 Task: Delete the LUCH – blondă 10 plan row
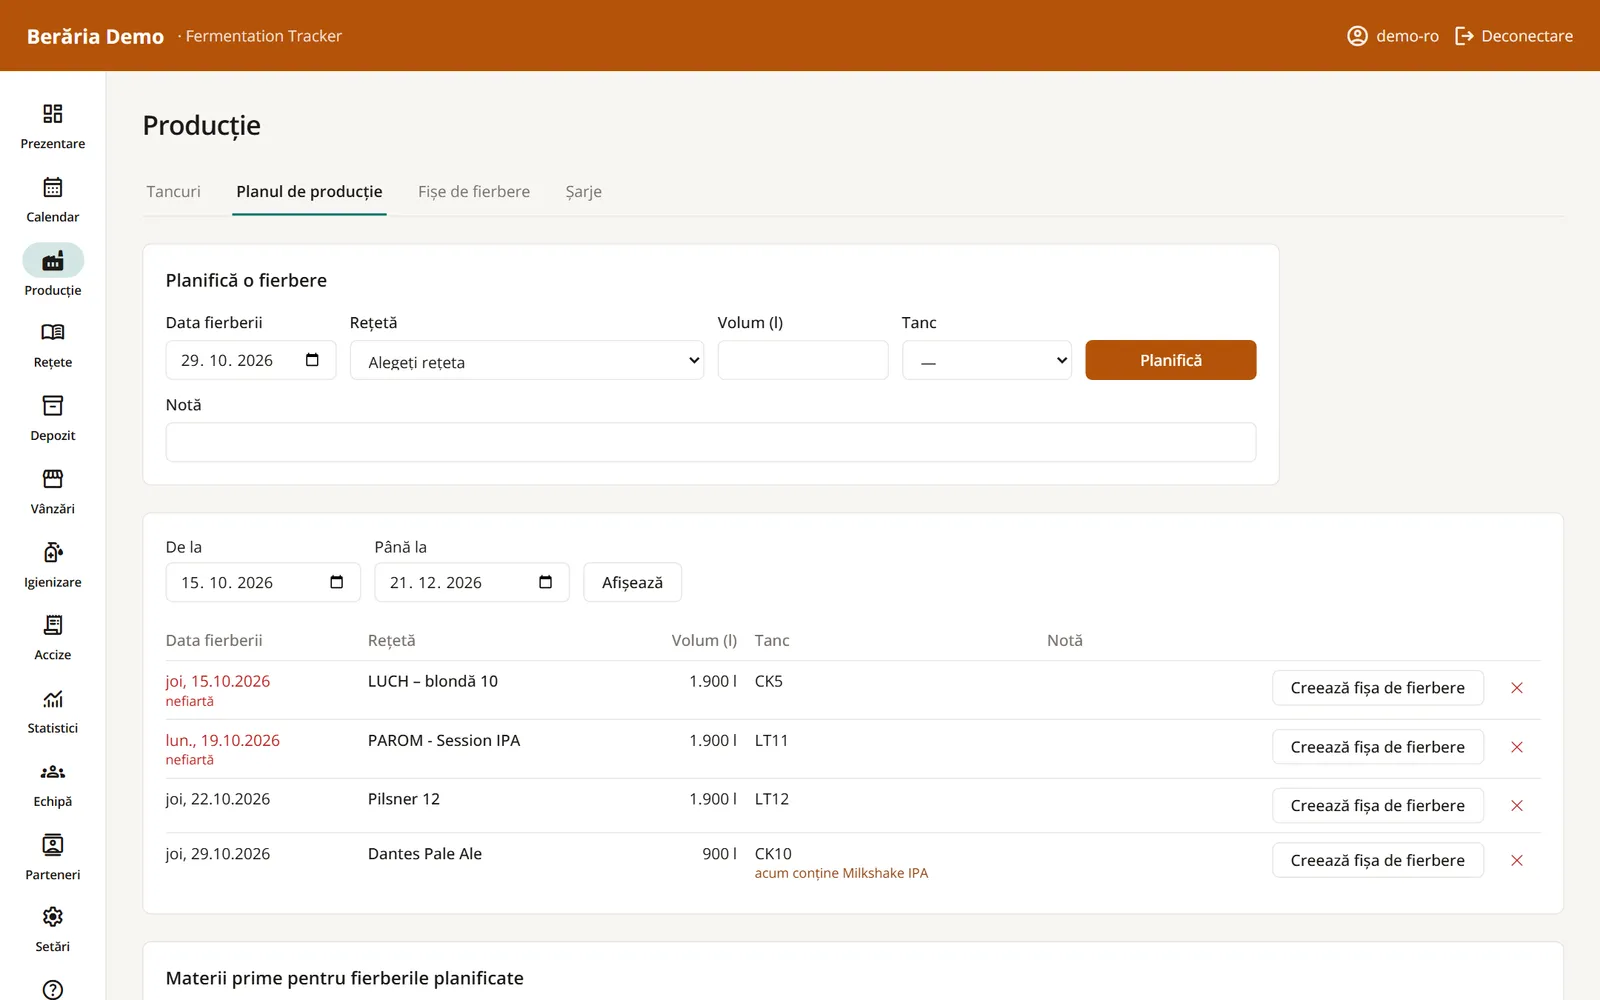pos(1517,688)
